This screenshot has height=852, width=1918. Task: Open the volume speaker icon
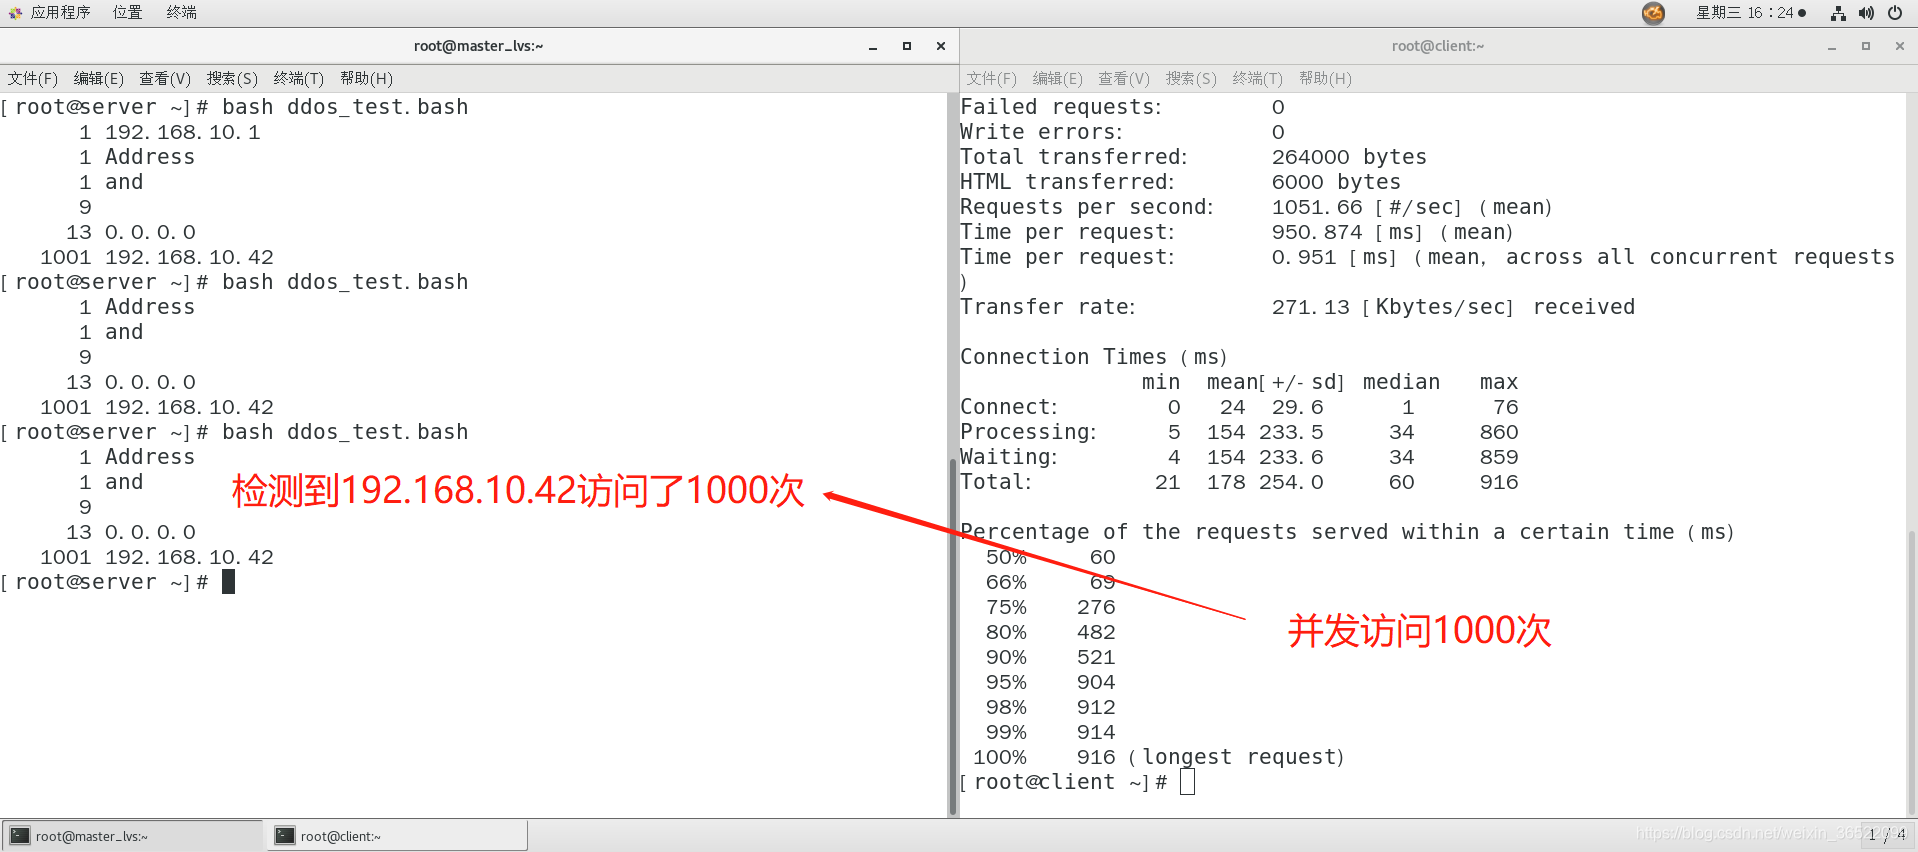point(1866,13)
